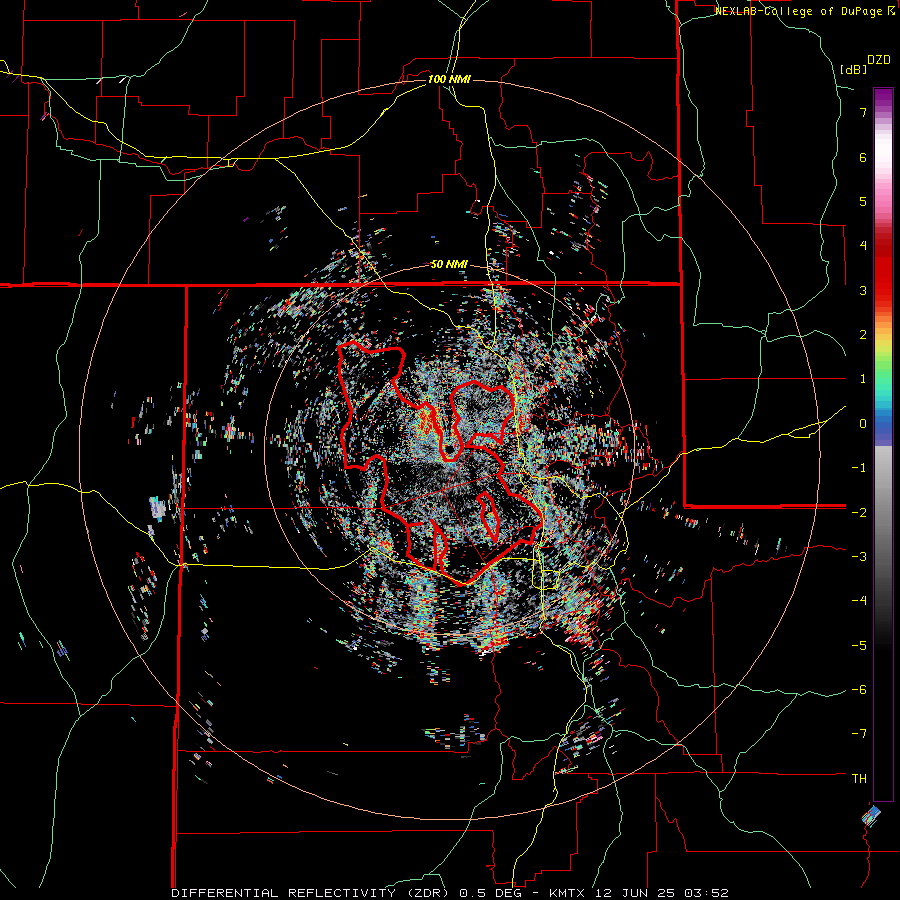Image resolution: width=900 pixels, height=900 pixels.
Task: Click the 100 NMI range ring label
Action: pyautogui.click(x=449, y=79)
